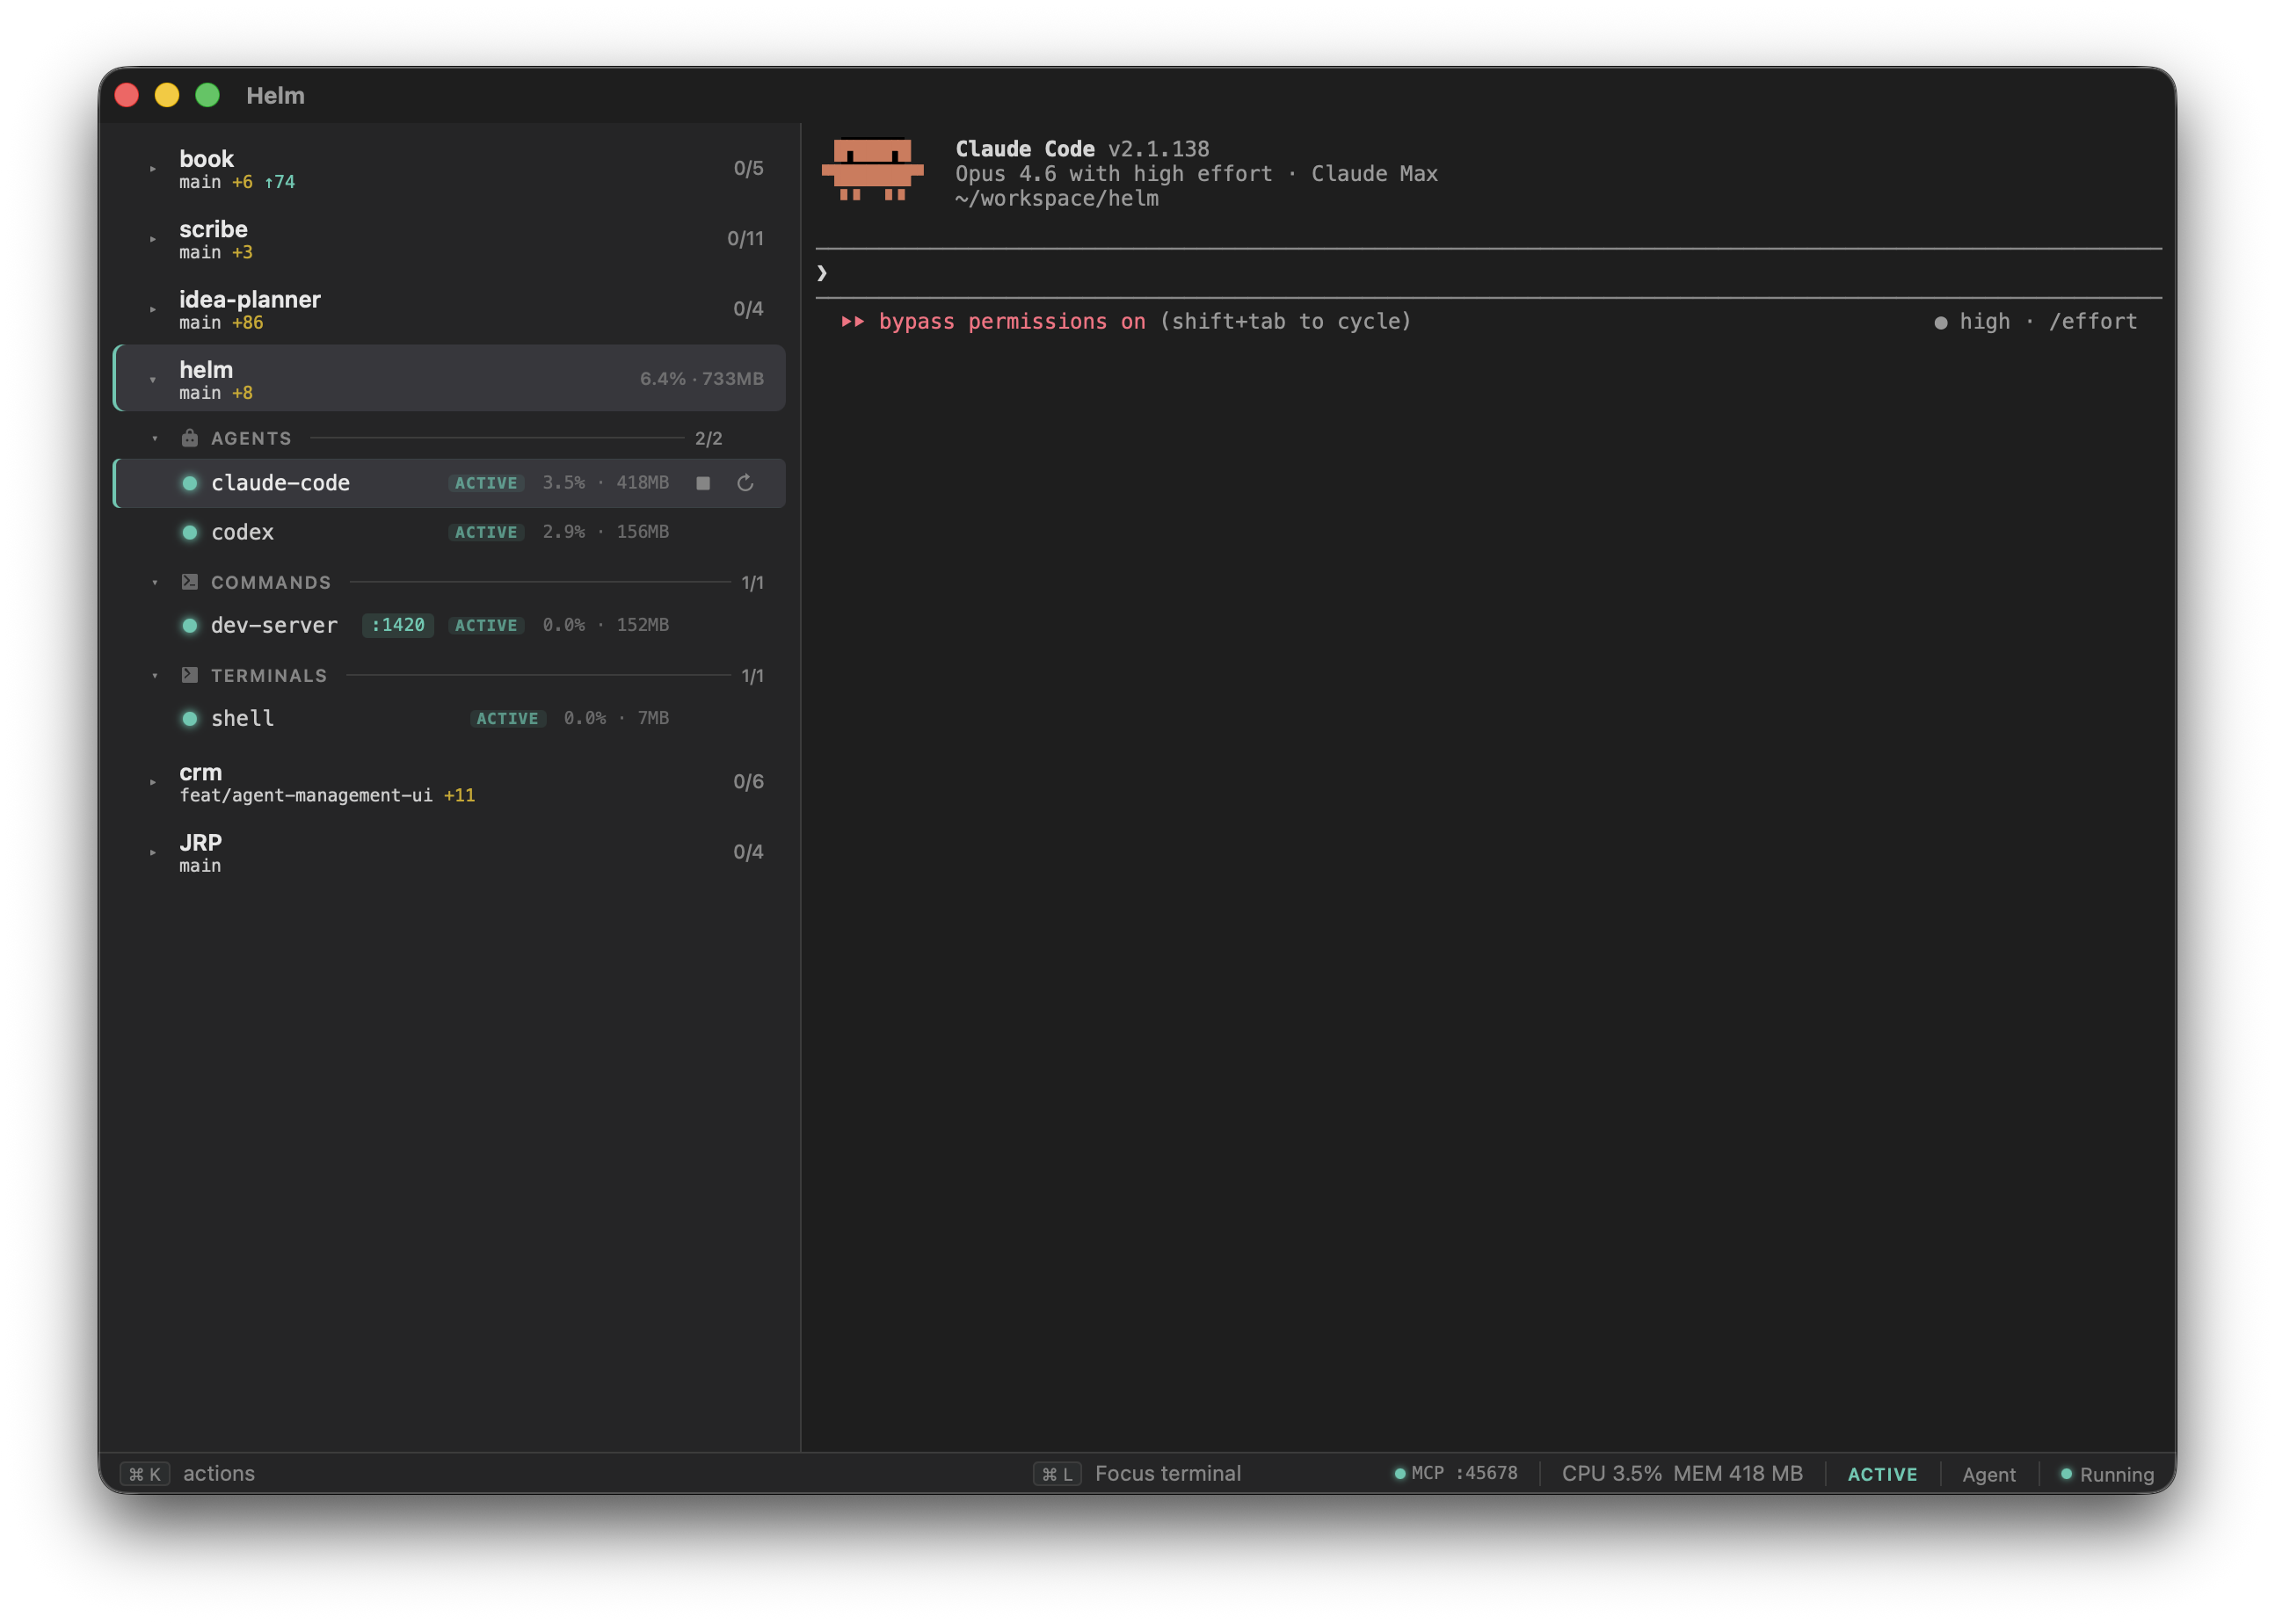Expand the scribe project

(x=153, y=239)
